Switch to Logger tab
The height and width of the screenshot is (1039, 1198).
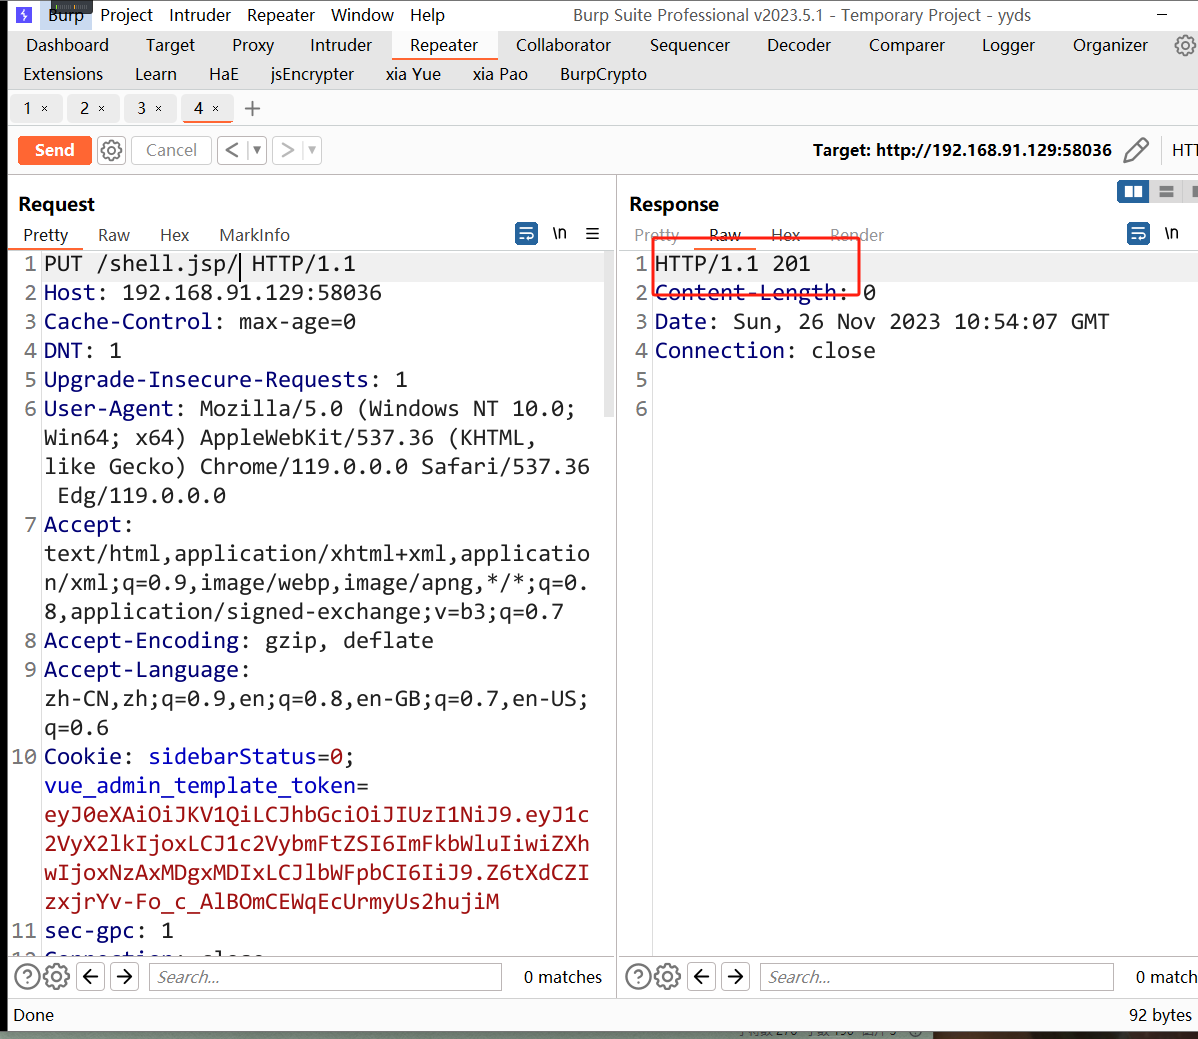(1008, 46)
